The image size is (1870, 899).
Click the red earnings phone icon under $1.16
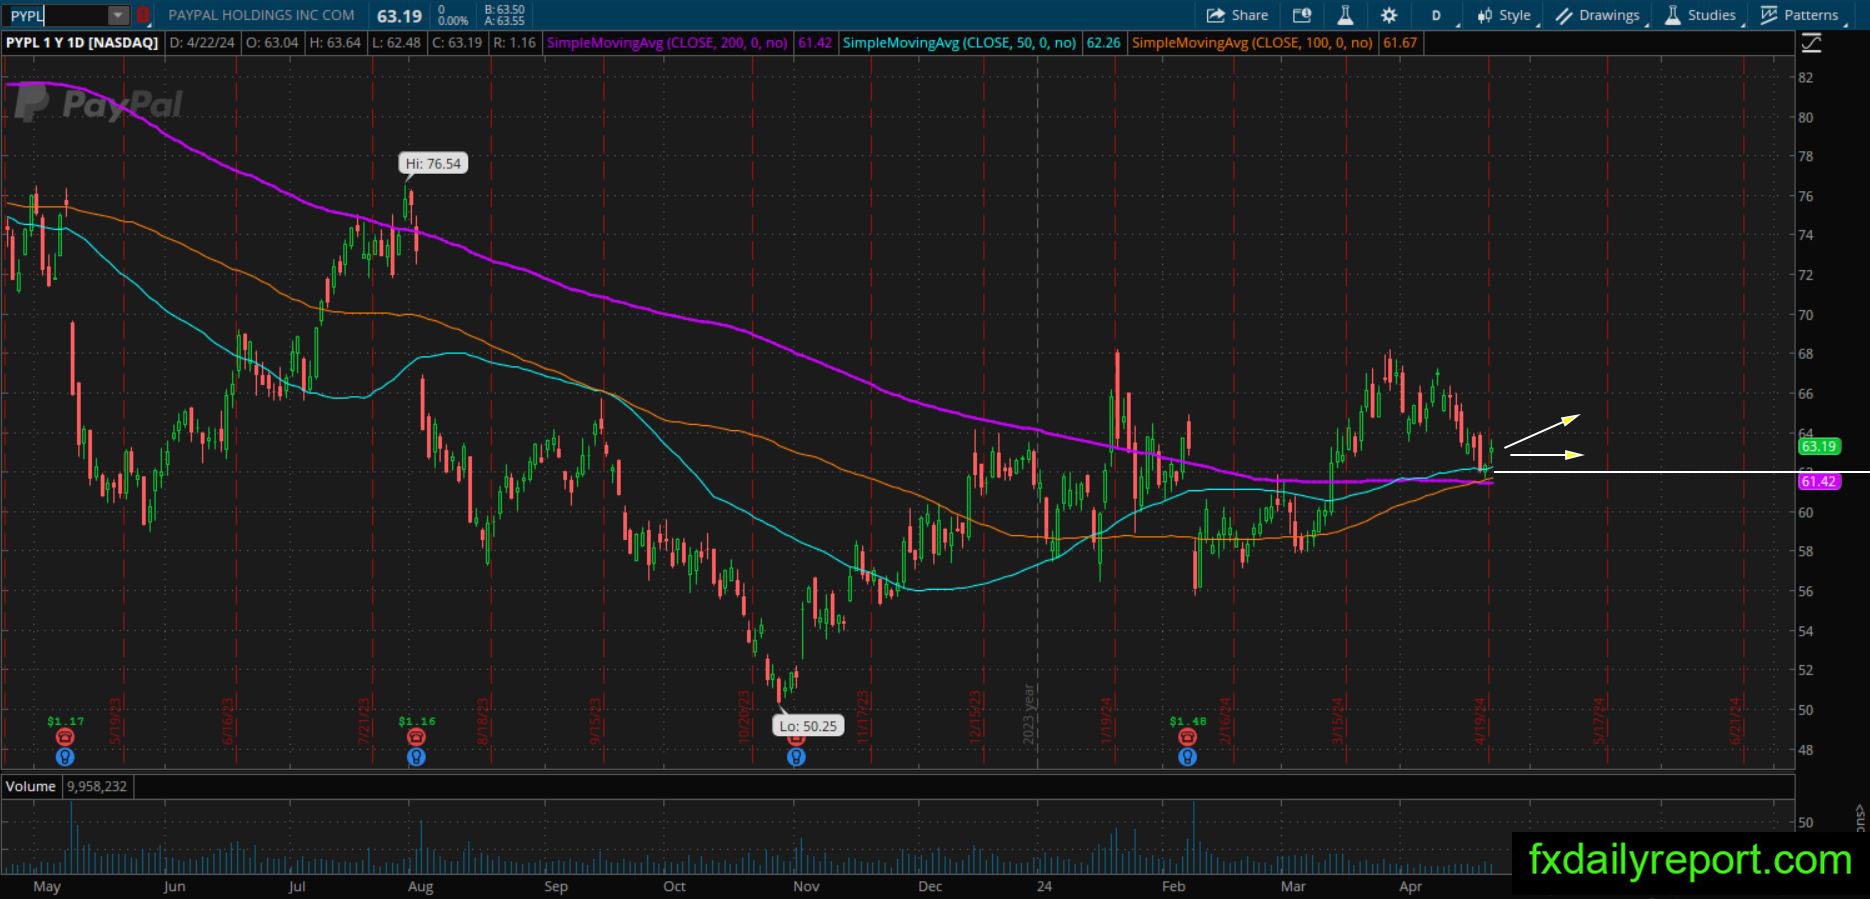coord(416,737)
